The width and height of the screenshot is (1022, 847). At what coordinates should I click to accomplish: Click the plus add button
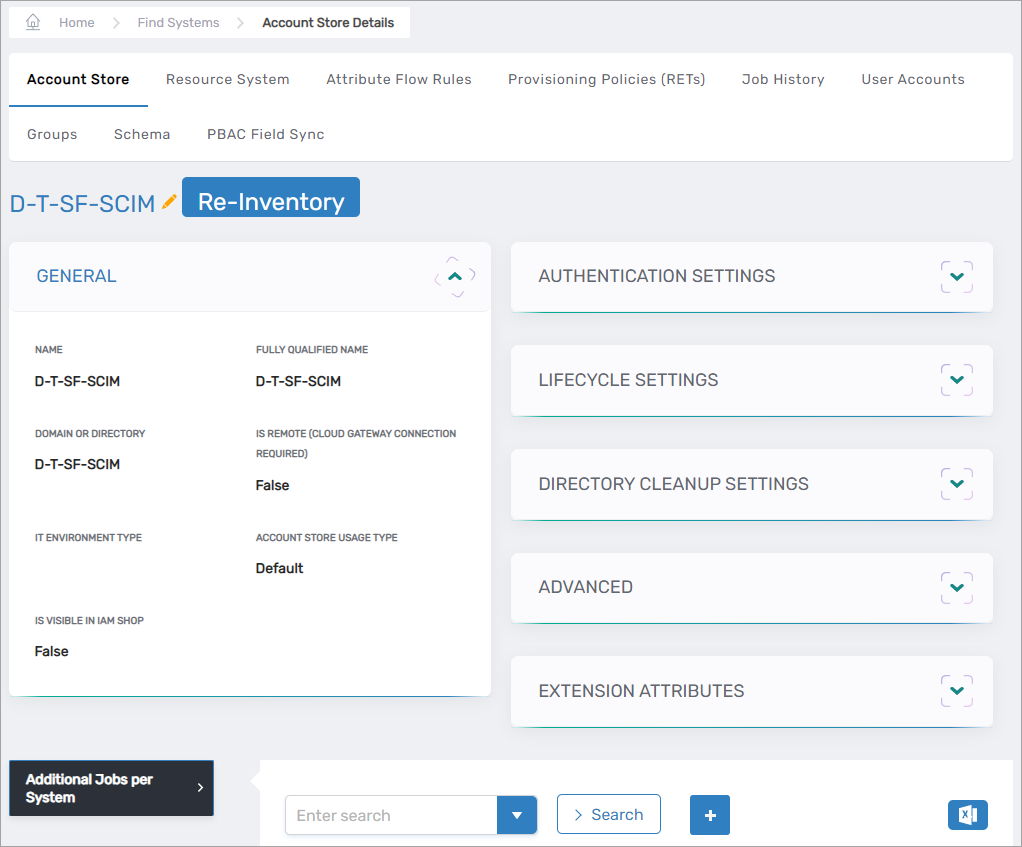tap(710, 815)
